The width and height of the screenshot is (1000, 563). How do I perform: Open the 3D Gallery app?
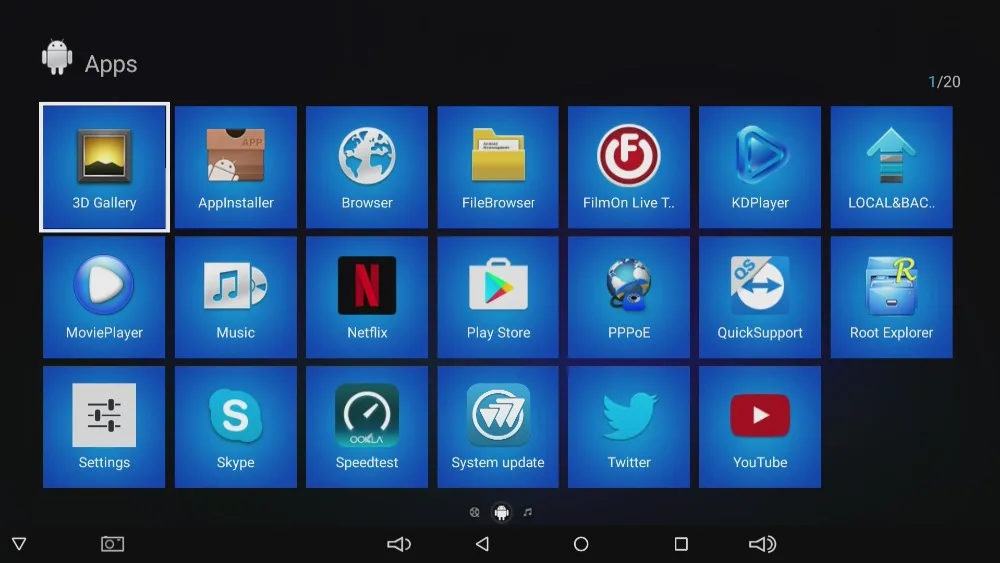[x=104, y=167]
